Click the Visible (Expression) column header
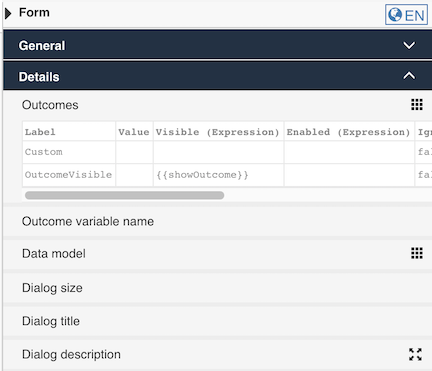 pos(218,131)
